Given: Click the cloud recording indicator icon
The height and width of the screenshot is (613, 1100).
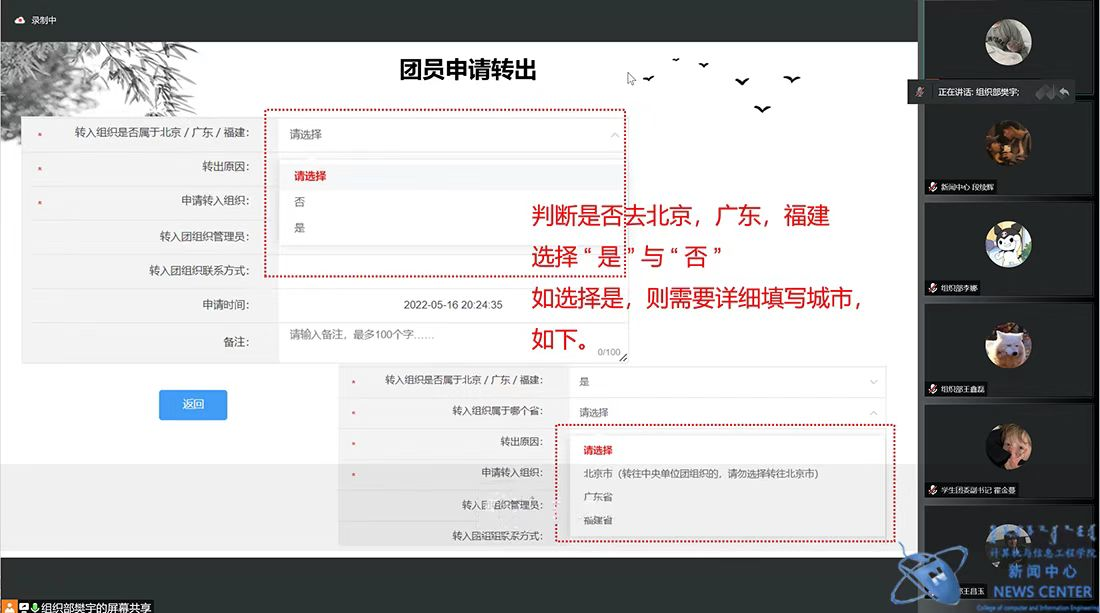Looking at the screenshot, I should point(20,19).
